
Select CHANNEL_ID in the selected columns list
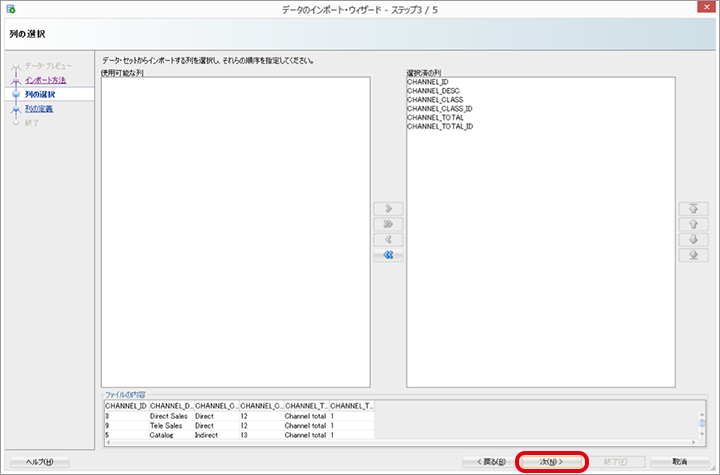(428, 82)
